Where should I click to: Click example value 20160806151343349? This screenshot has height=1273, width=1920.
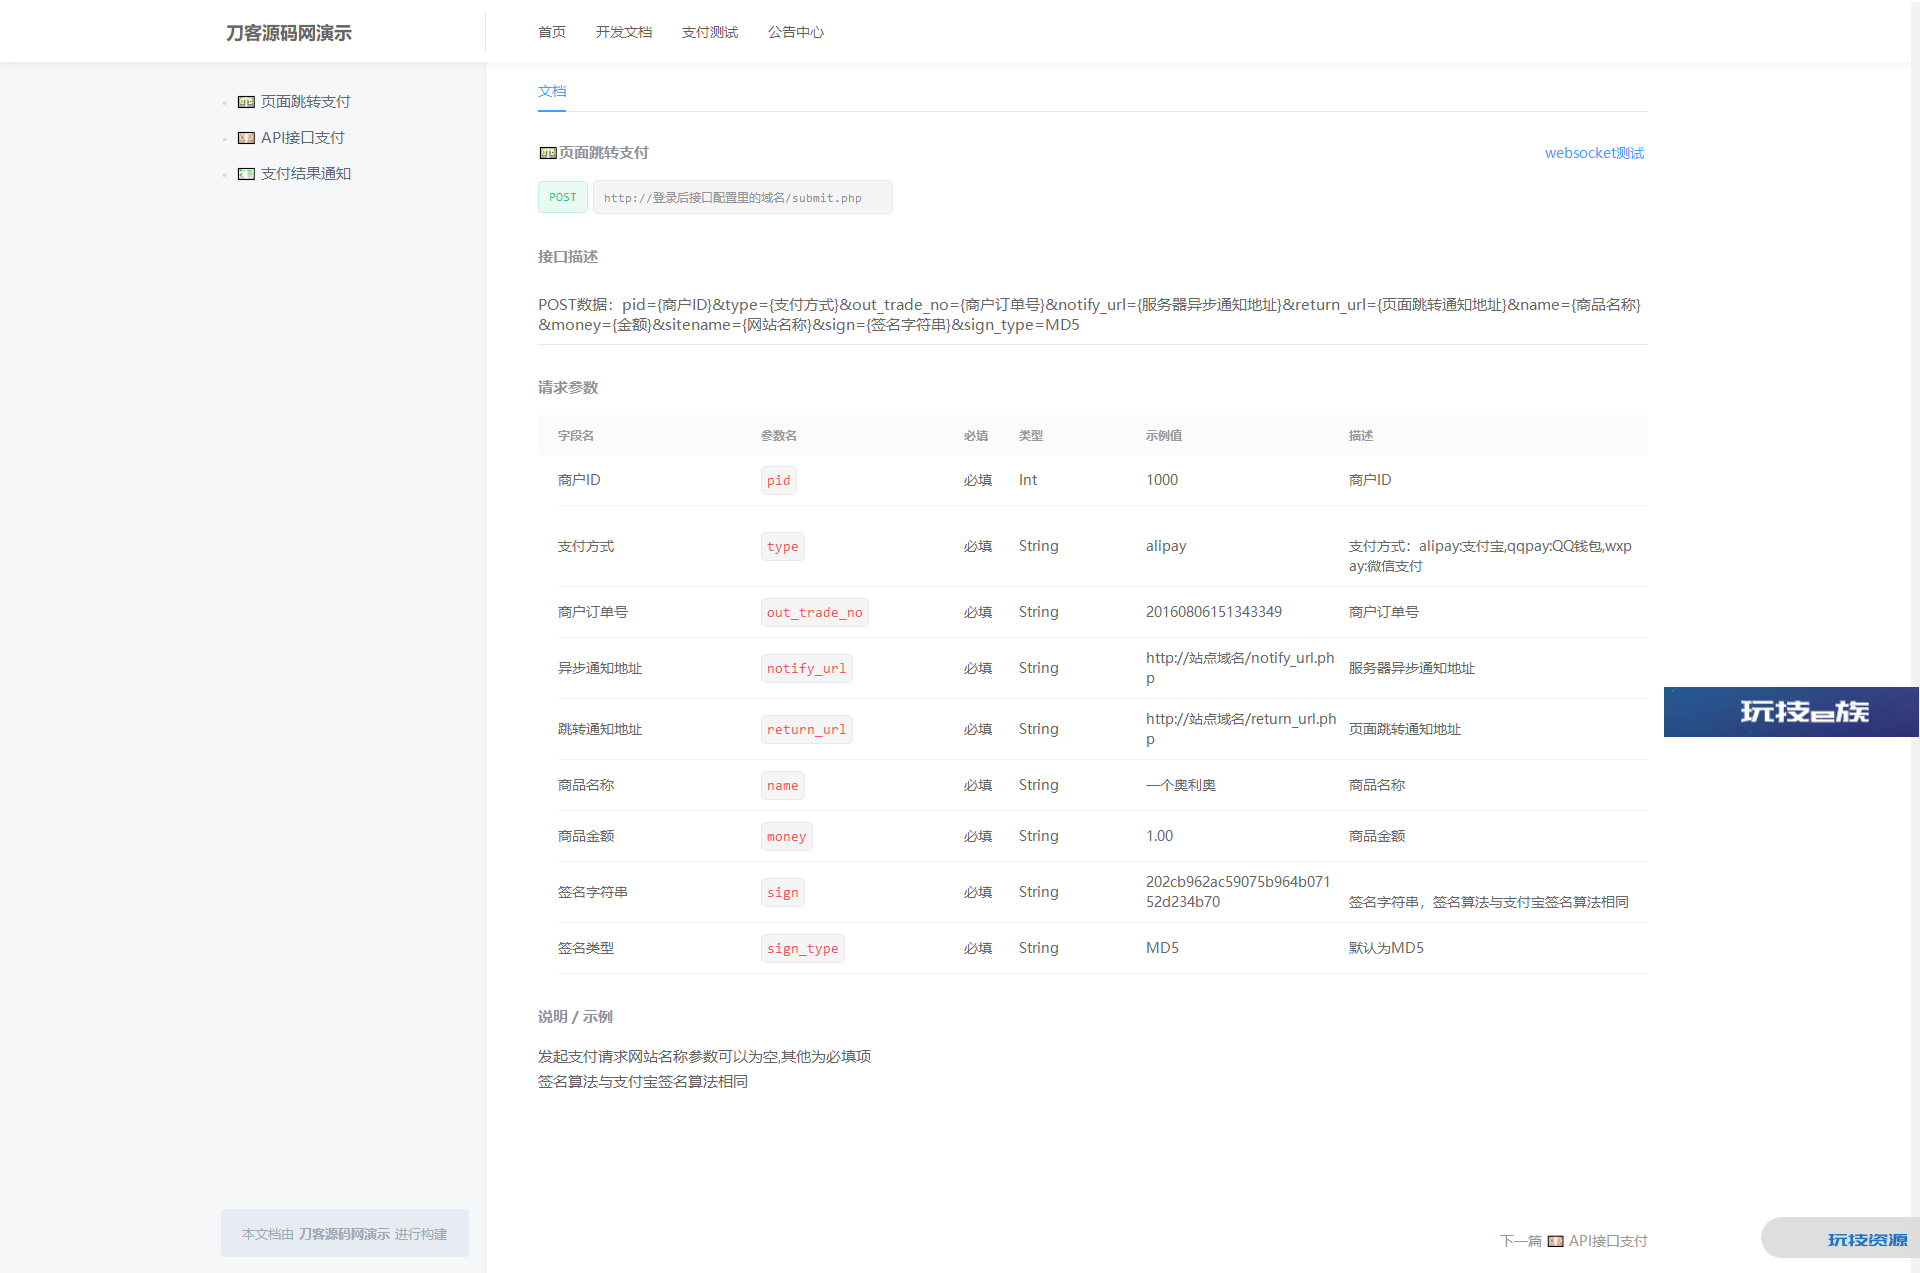(1214, 612)
